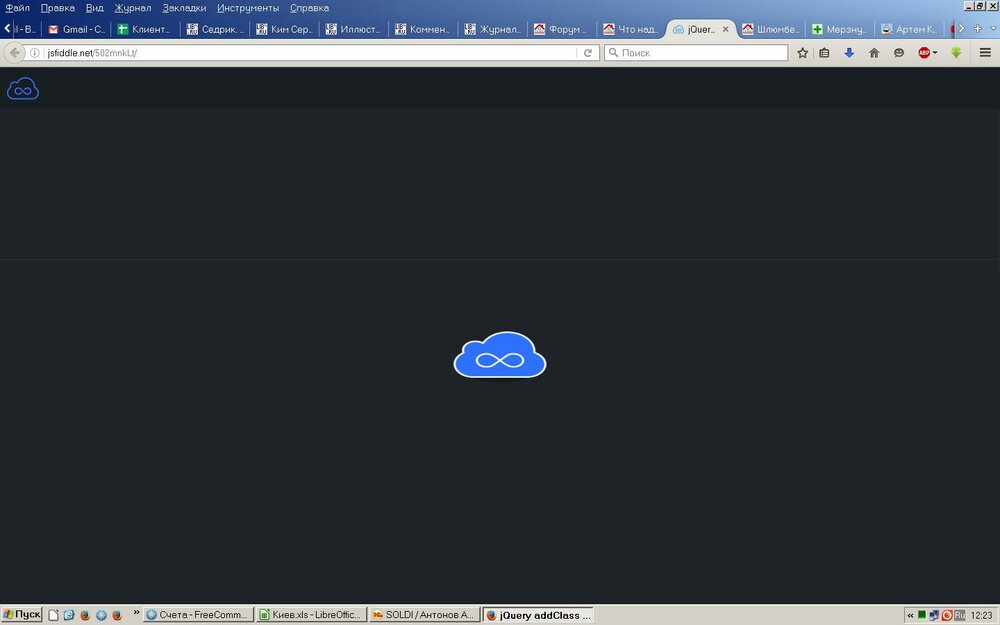Expand the Adblock Plus dropdown arrow
This screenshot has width=1000, height=625.
(935, 53)
